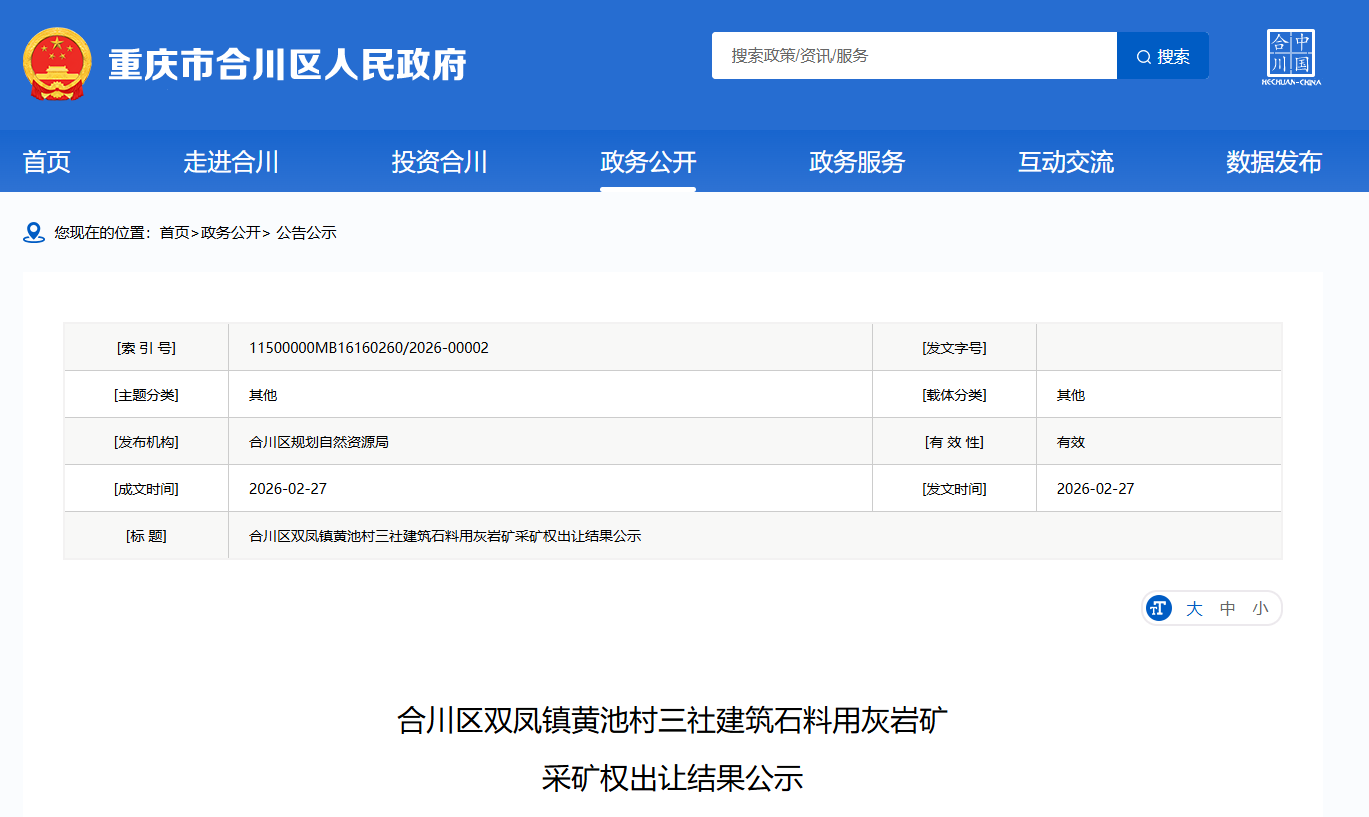Open the 首页 navigation tab

click(47, 162)
